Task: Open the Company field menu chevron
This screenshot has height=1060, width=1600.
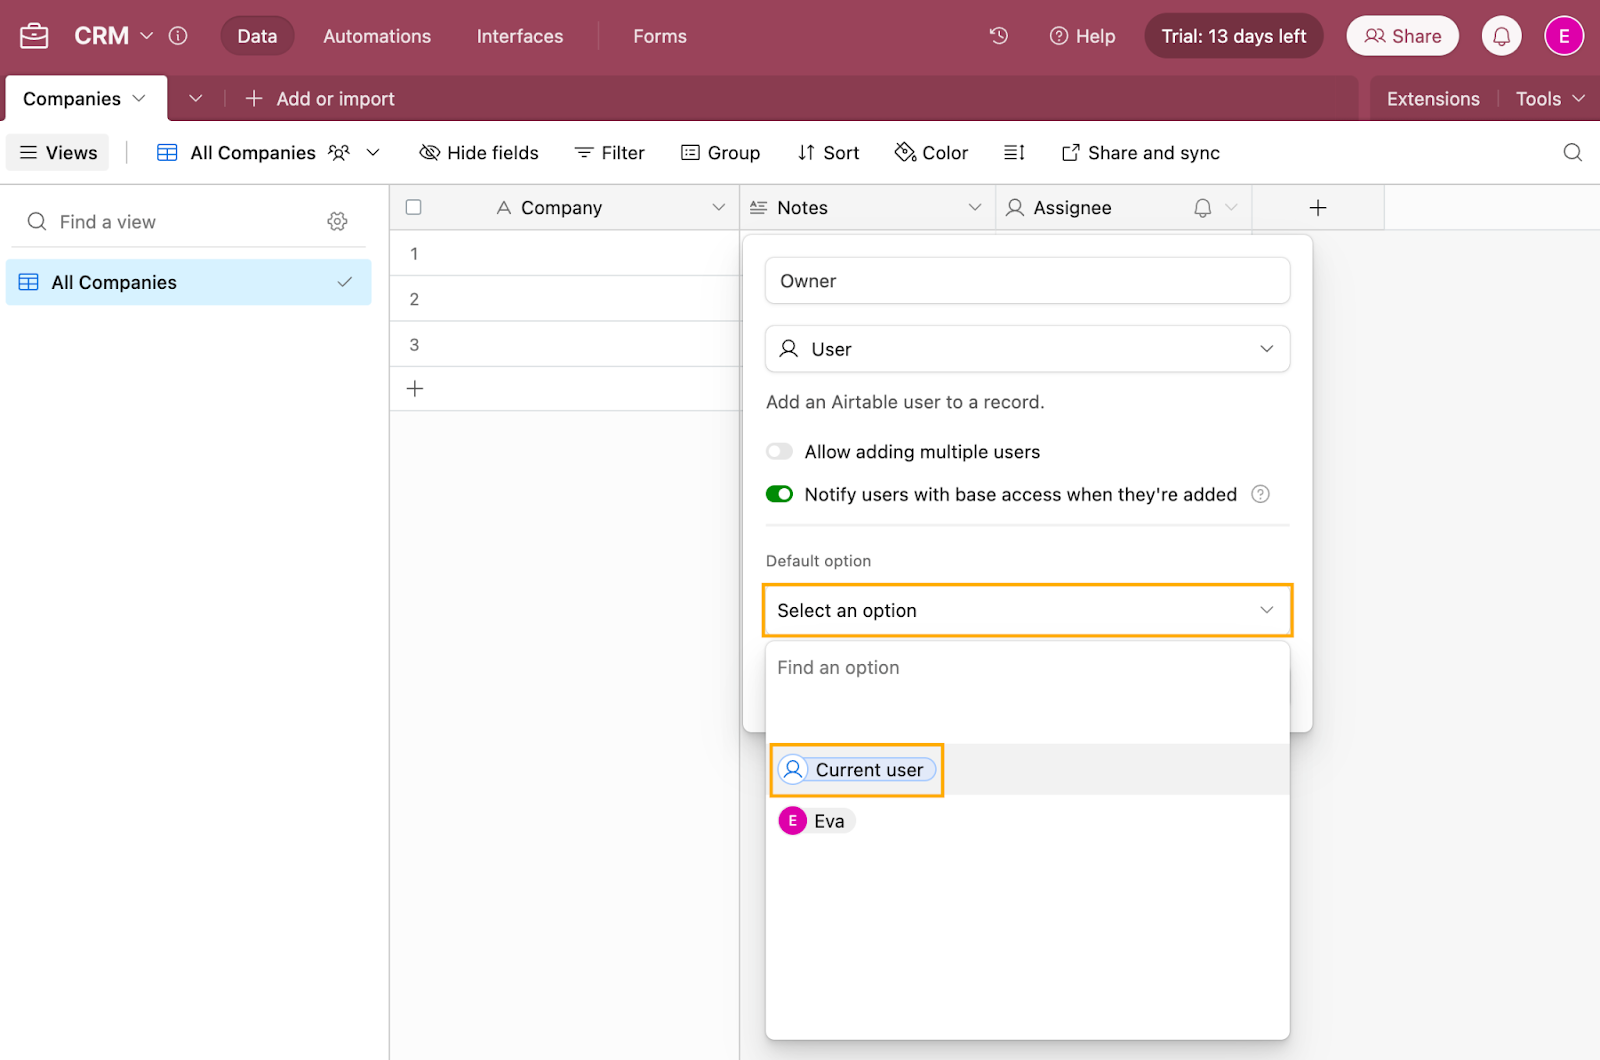Action: pos(718,208)
